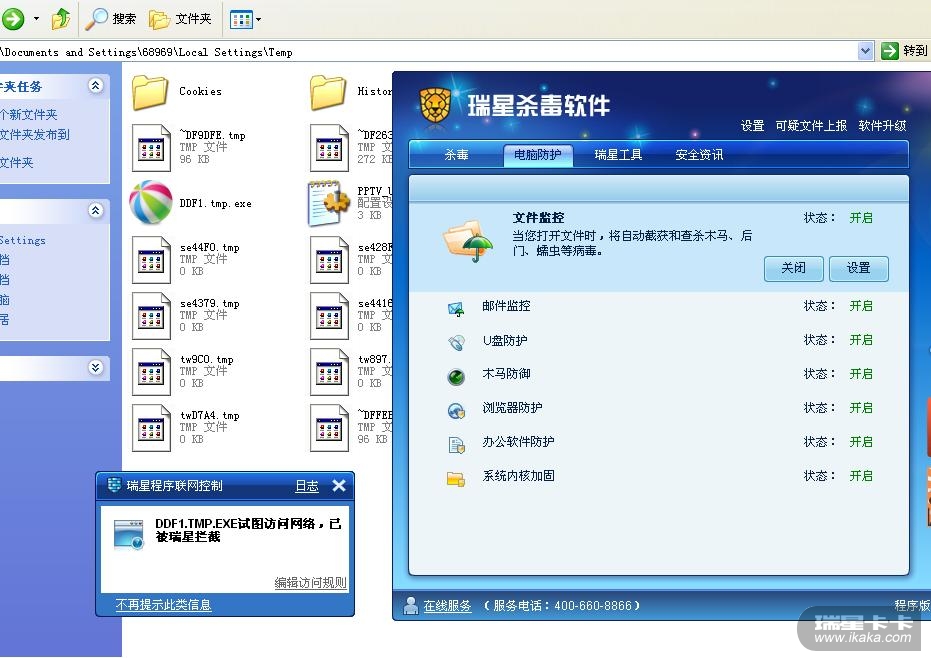This screenshot has height=658, width=931.
Task: Switch to the 杀毒 (antivirus) tab
Action: (456, 155)
